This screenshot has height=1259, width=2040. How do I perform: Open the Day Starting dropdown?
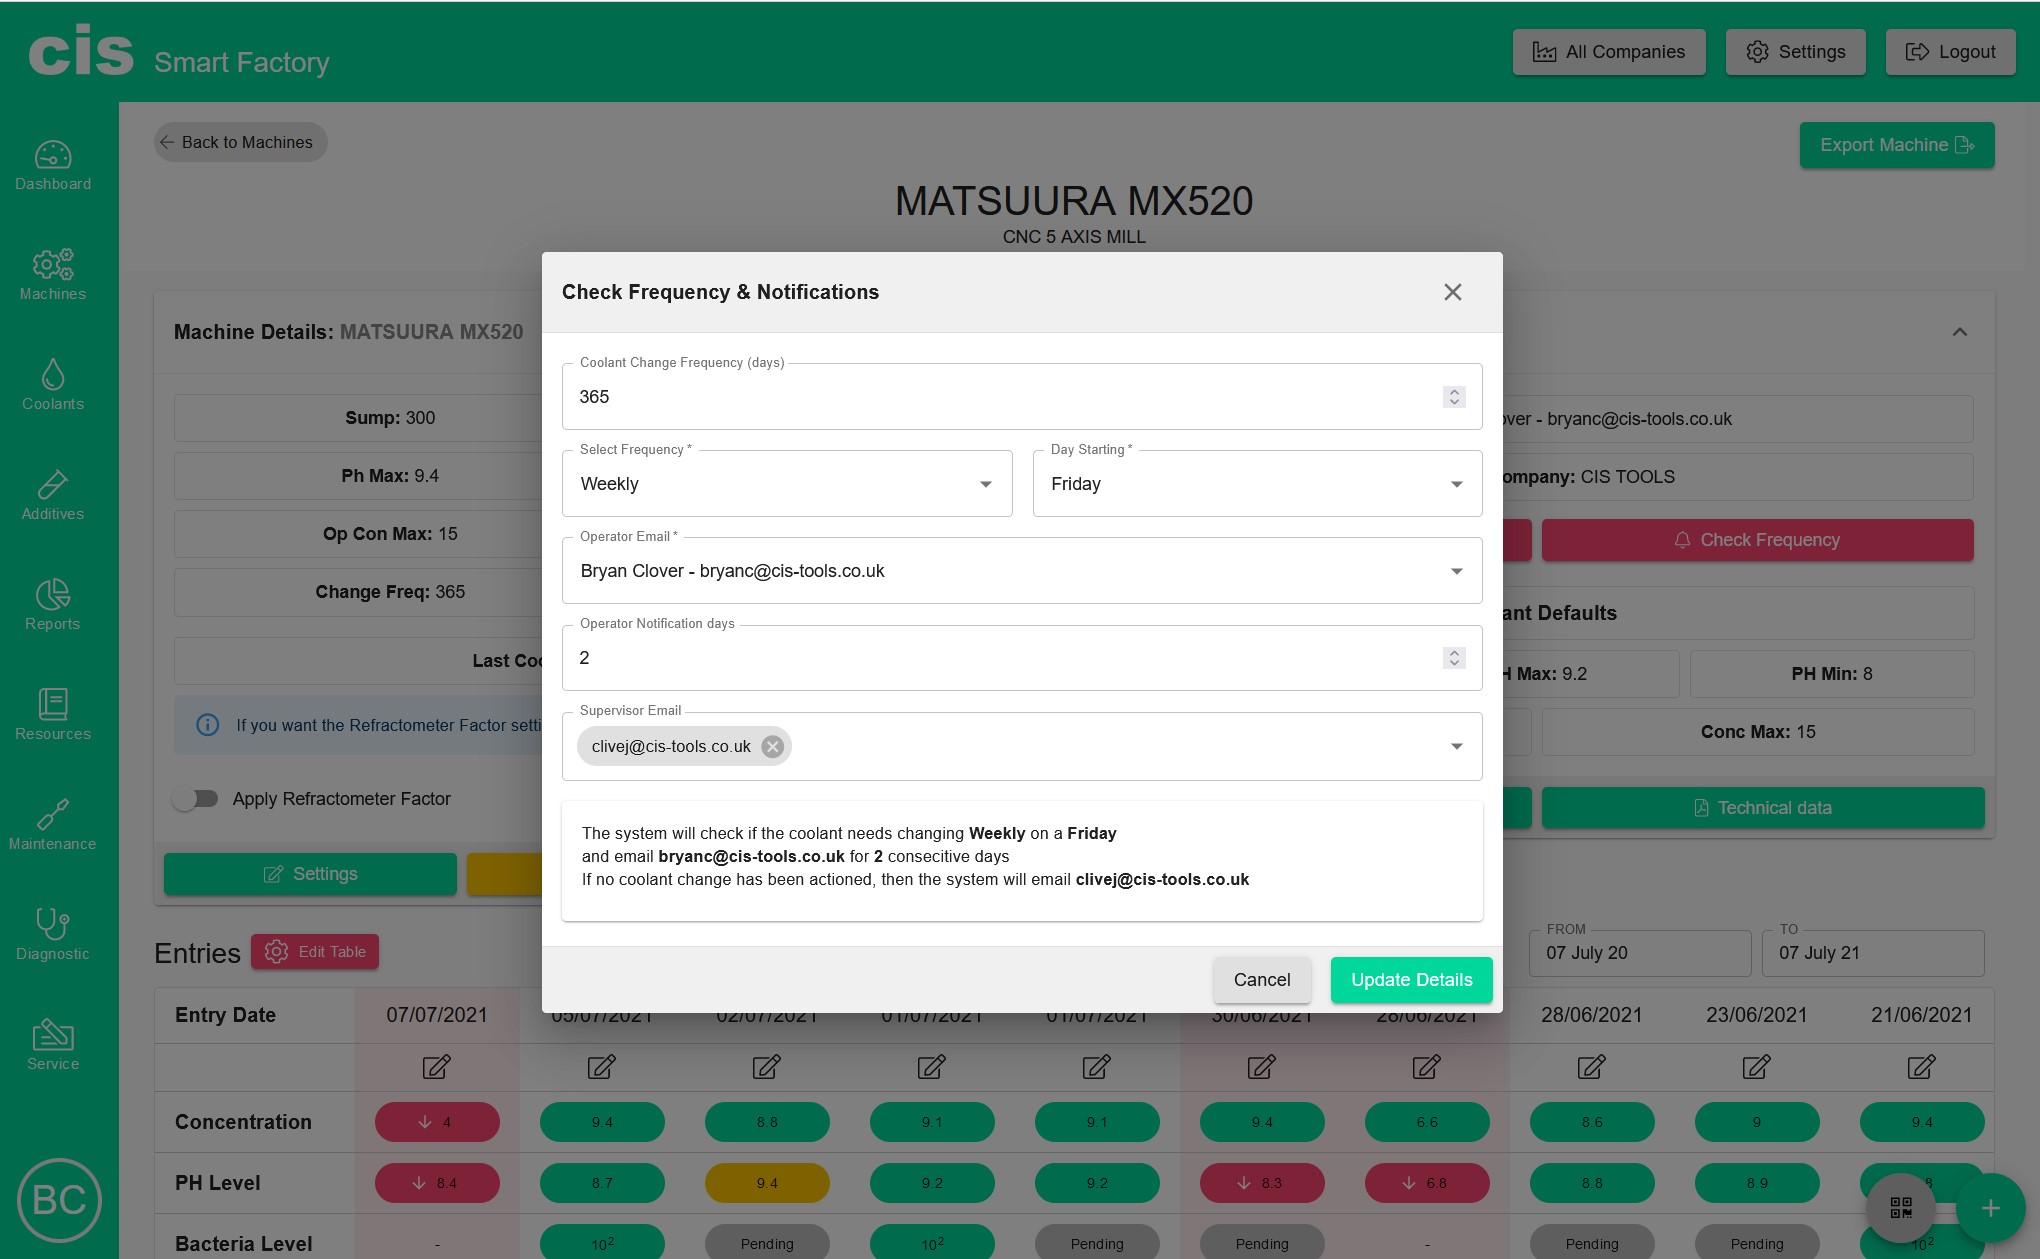[x=1257, y=484]
